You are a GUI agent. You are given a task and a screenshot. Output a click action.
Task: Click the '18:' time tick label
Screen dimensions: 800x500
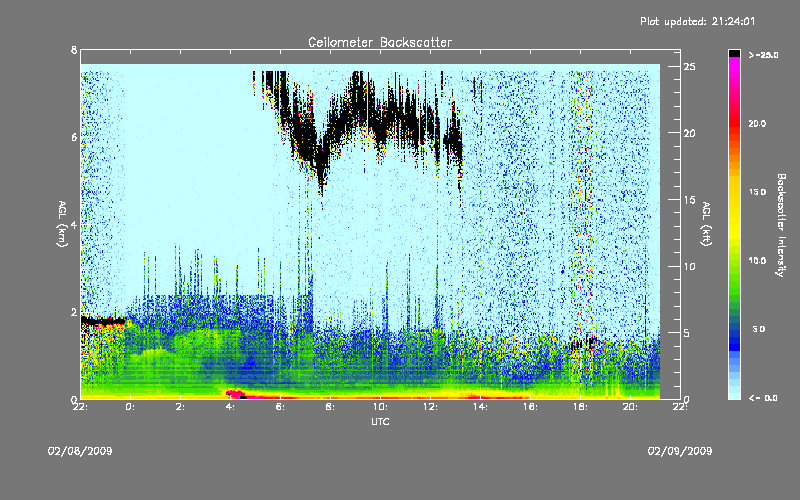(580, 407)
